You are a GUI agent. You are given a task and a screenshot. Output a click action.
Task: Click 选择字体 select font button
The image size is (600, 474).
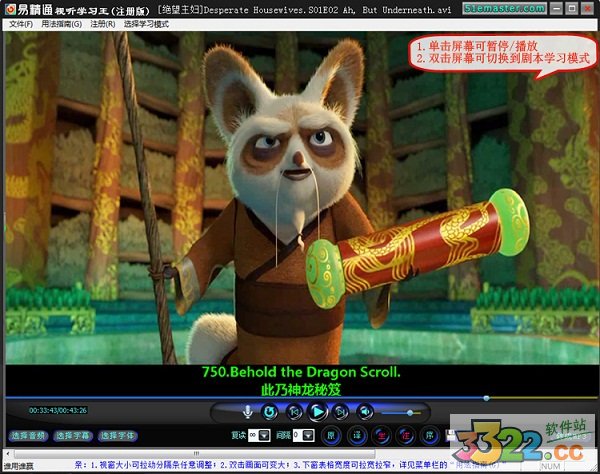117,436
